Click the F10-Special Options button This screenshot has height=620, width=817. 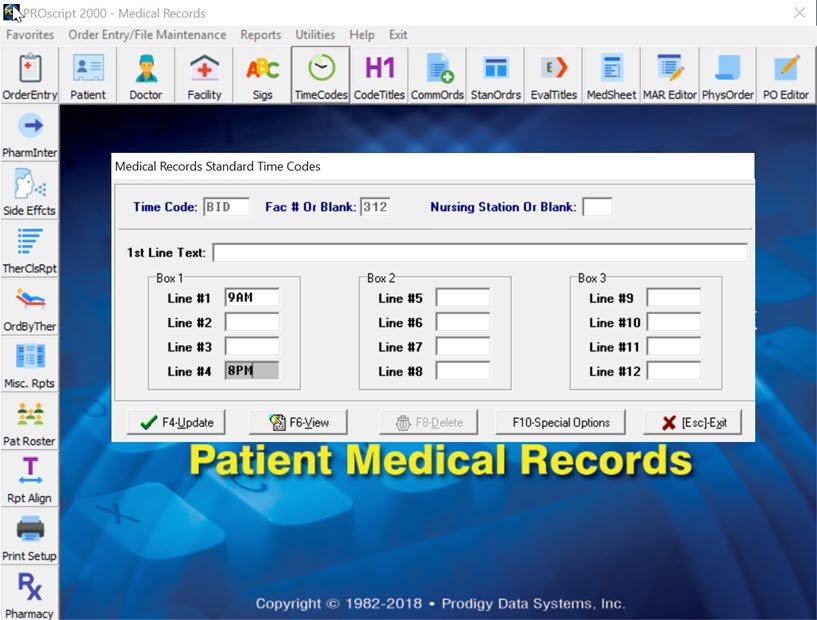pyautogui.click(x=561, y=422)
